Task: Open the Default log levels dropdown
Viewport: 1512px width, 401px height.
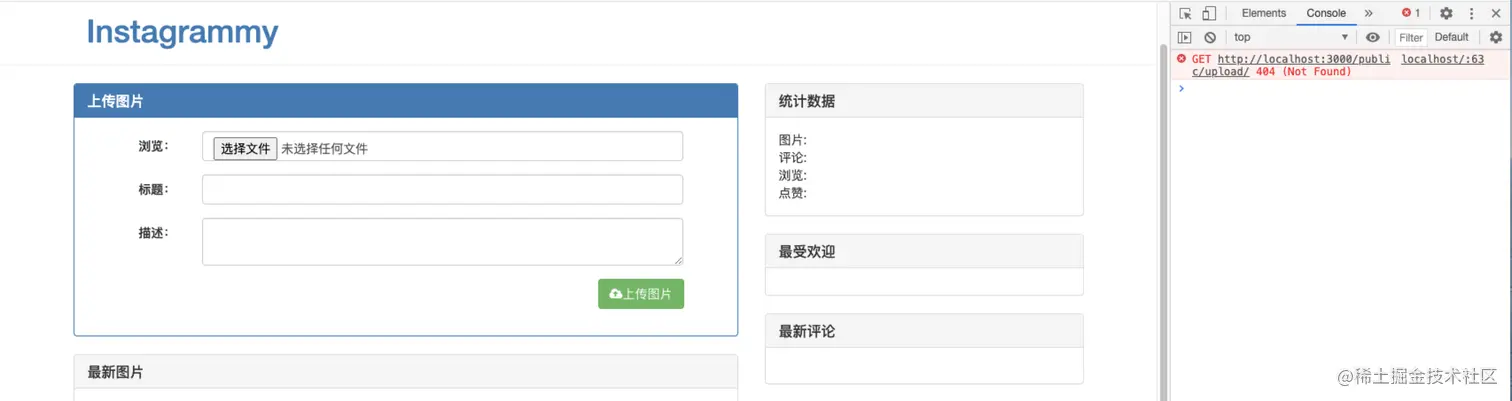Action: click(1452, 37)
